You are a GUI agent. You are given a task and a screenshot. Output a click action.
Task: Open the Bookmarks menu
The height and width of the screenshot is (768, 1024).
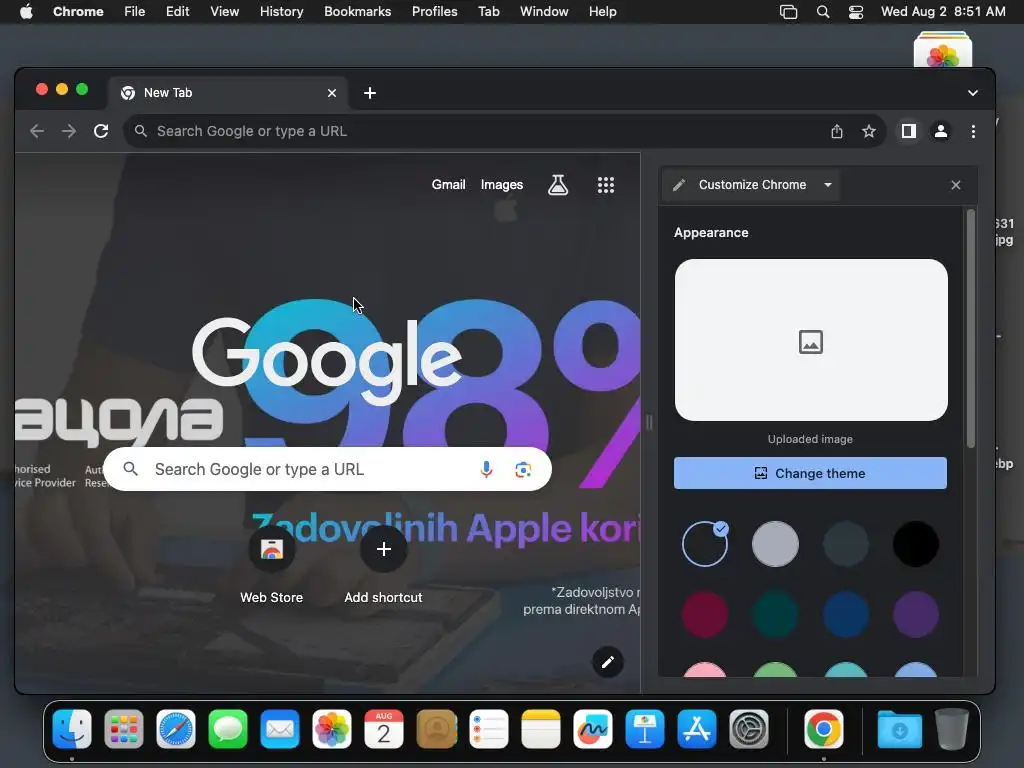357,12
